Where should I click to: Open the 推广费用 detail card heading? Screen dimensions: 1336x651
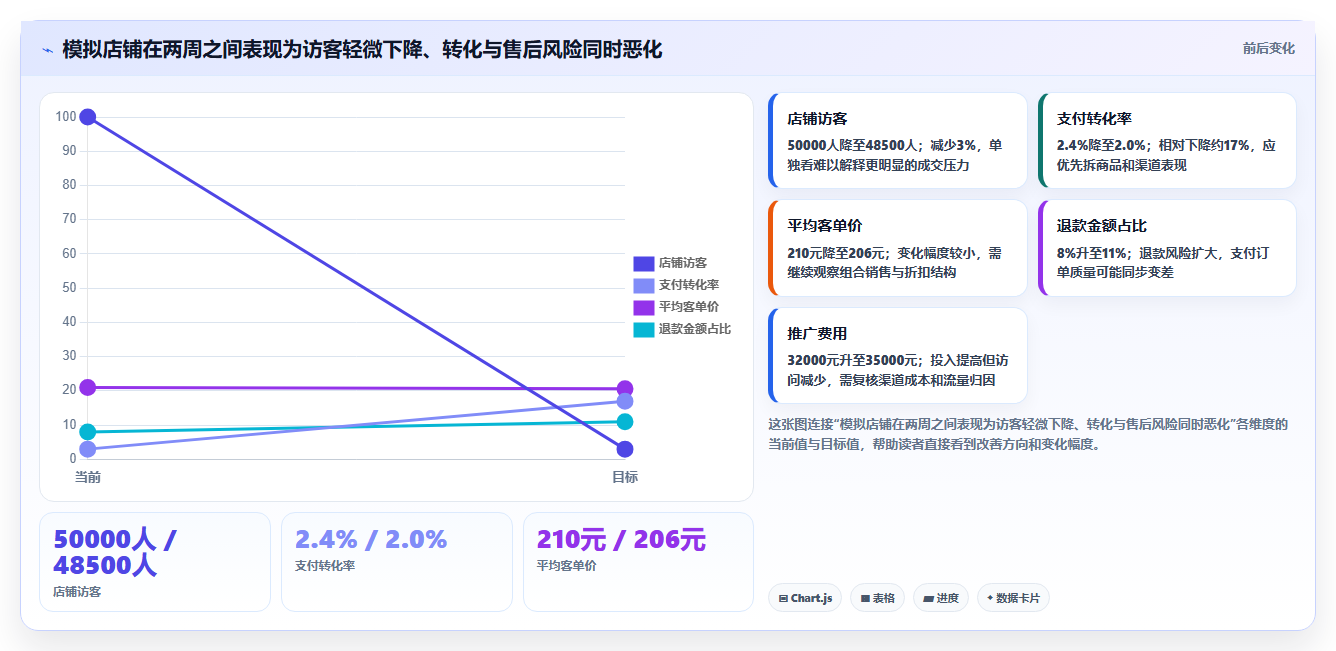818,334
